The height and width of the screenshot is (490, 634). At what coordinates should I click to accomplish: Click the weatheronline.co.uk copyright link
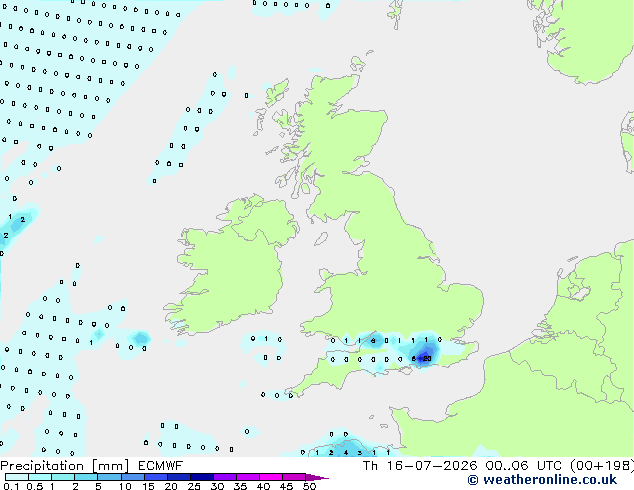(x=542, y=479)
